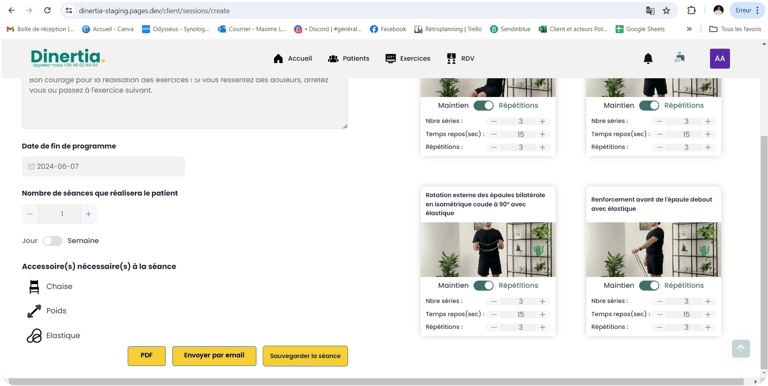Increase Nbre séries on Rotation externe card
This screenshot has height=386, width=768.
click(543, 302)
